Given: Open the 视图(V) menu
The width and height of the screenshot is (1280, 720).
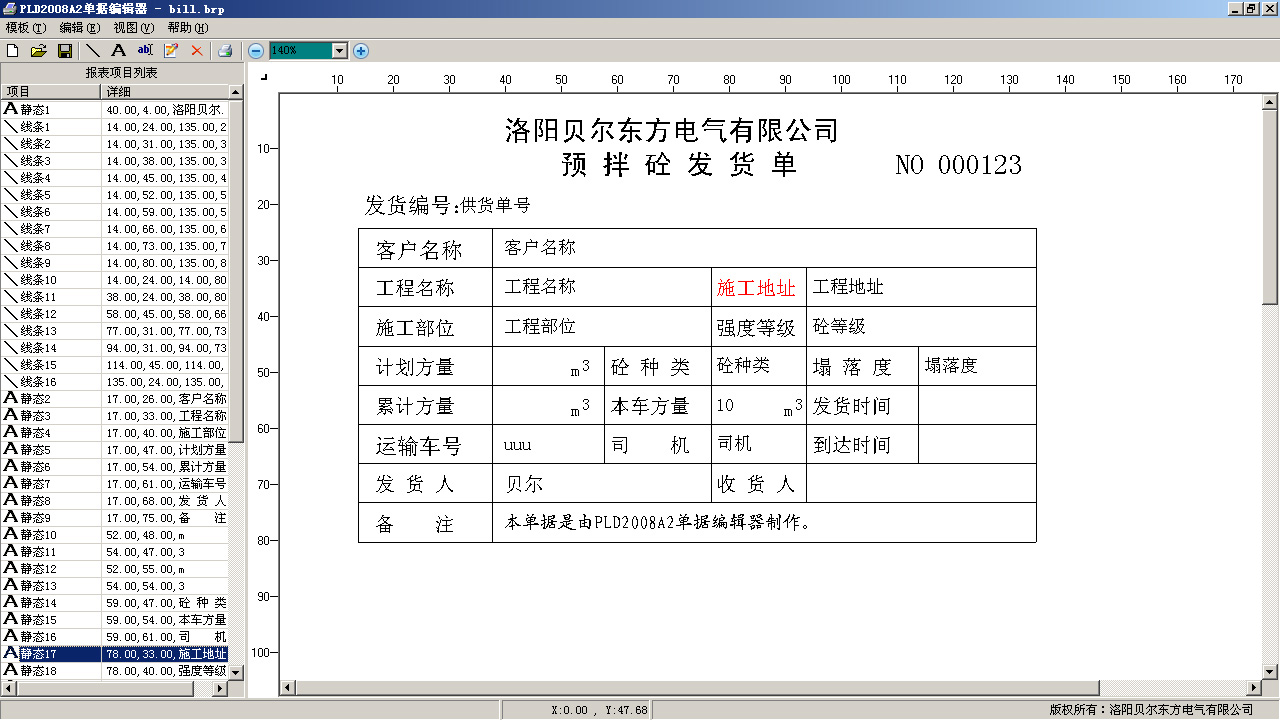Looking at the screenshot, I should 133,28.
